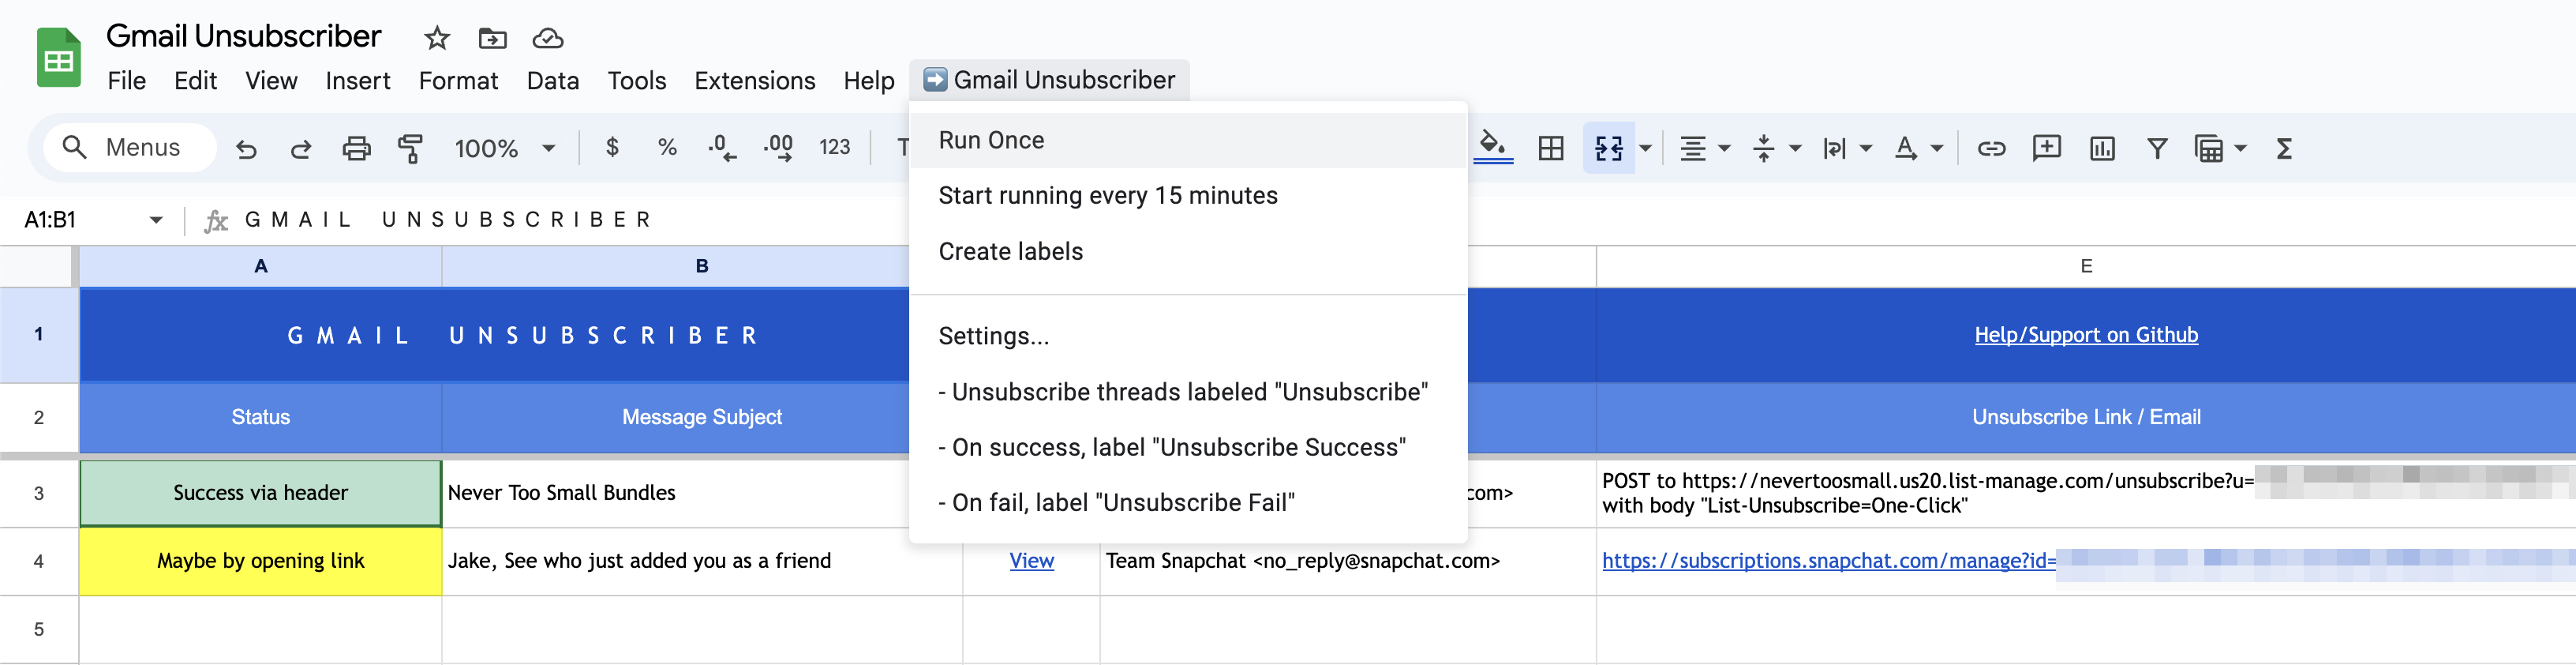The image size is (2576, 665).
Task: Check the cloud save status icon
Action: coord(548,39)
